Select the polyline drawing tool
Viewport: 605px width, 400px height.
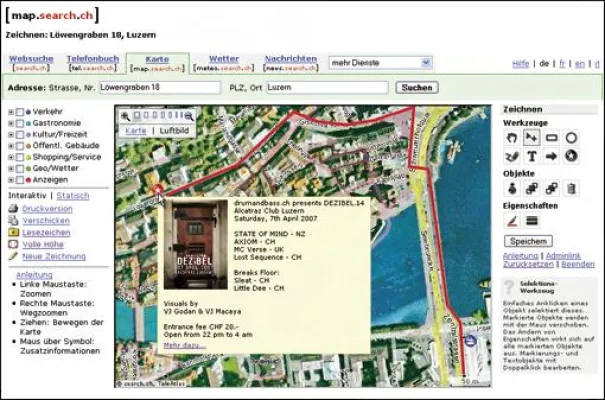point(532,138)
